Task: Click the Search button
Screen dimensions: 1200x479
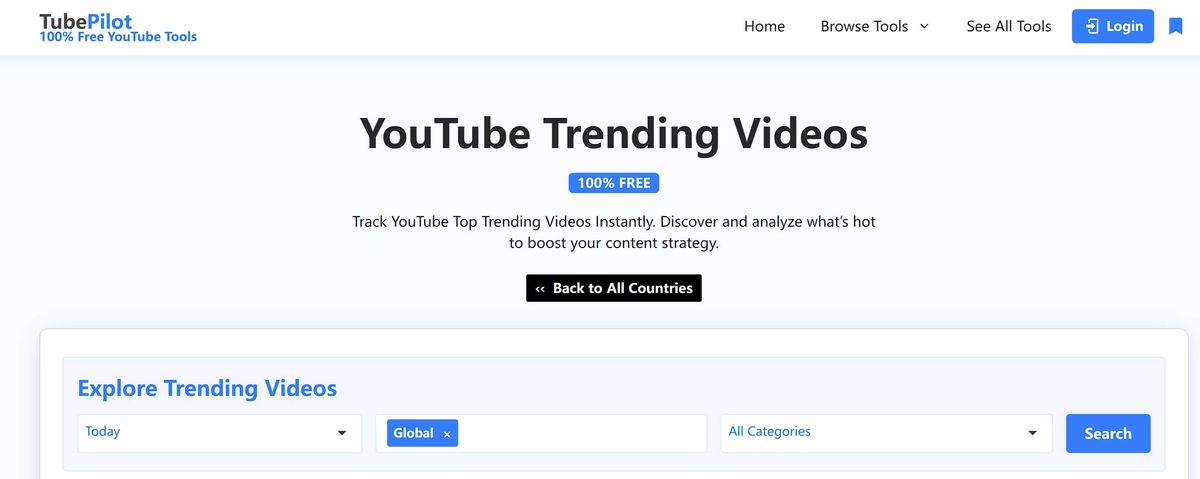Action: point(1108,433)
